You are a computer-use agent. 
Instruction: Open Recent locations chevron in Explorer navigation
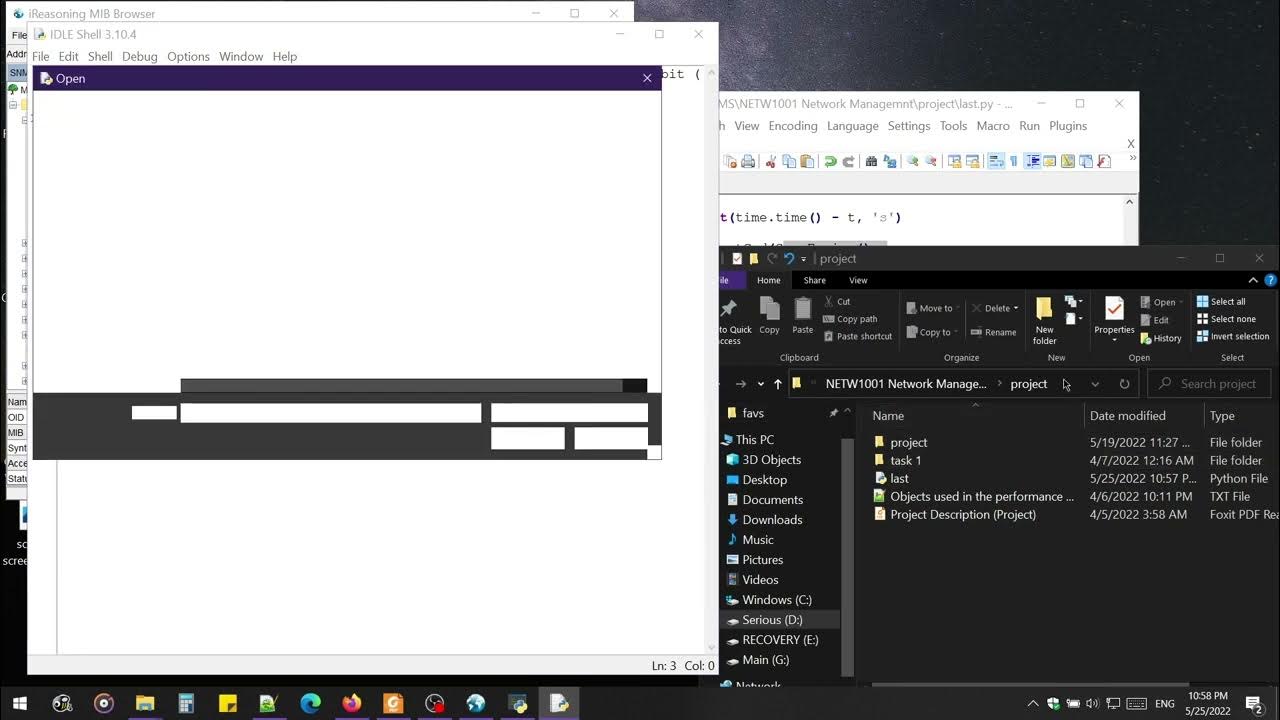coord(761,384)
